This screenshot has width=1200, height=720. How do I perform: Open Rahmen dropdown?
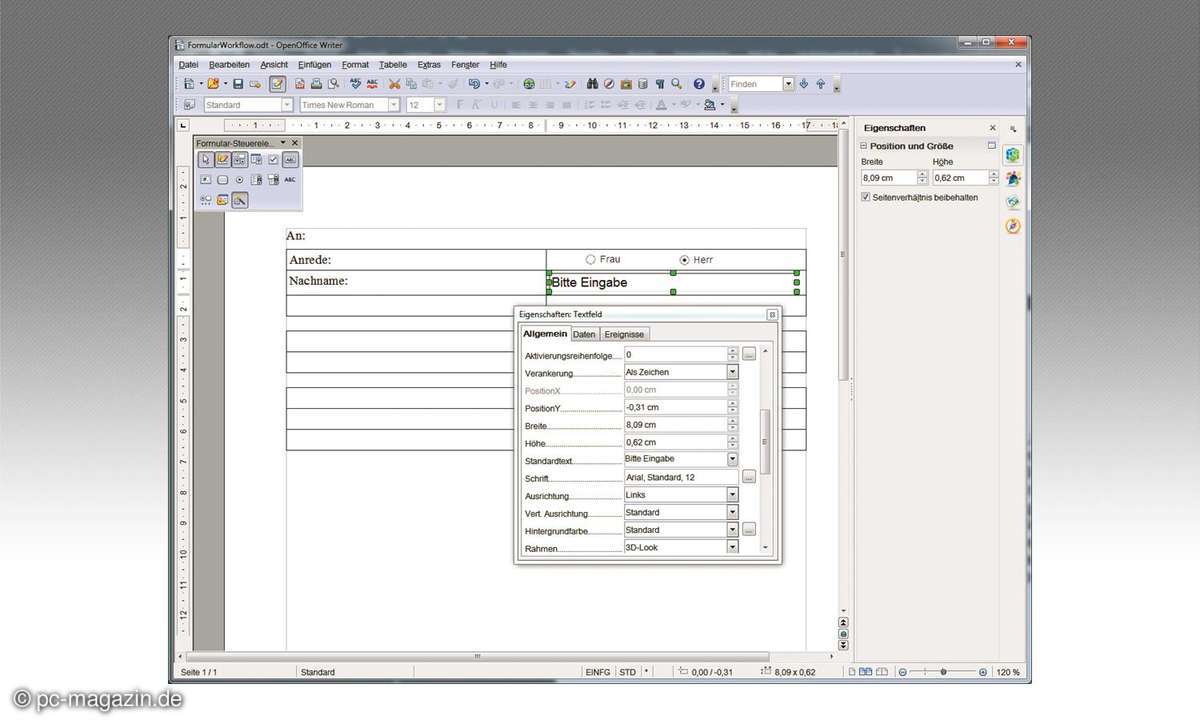coord(732,547)
